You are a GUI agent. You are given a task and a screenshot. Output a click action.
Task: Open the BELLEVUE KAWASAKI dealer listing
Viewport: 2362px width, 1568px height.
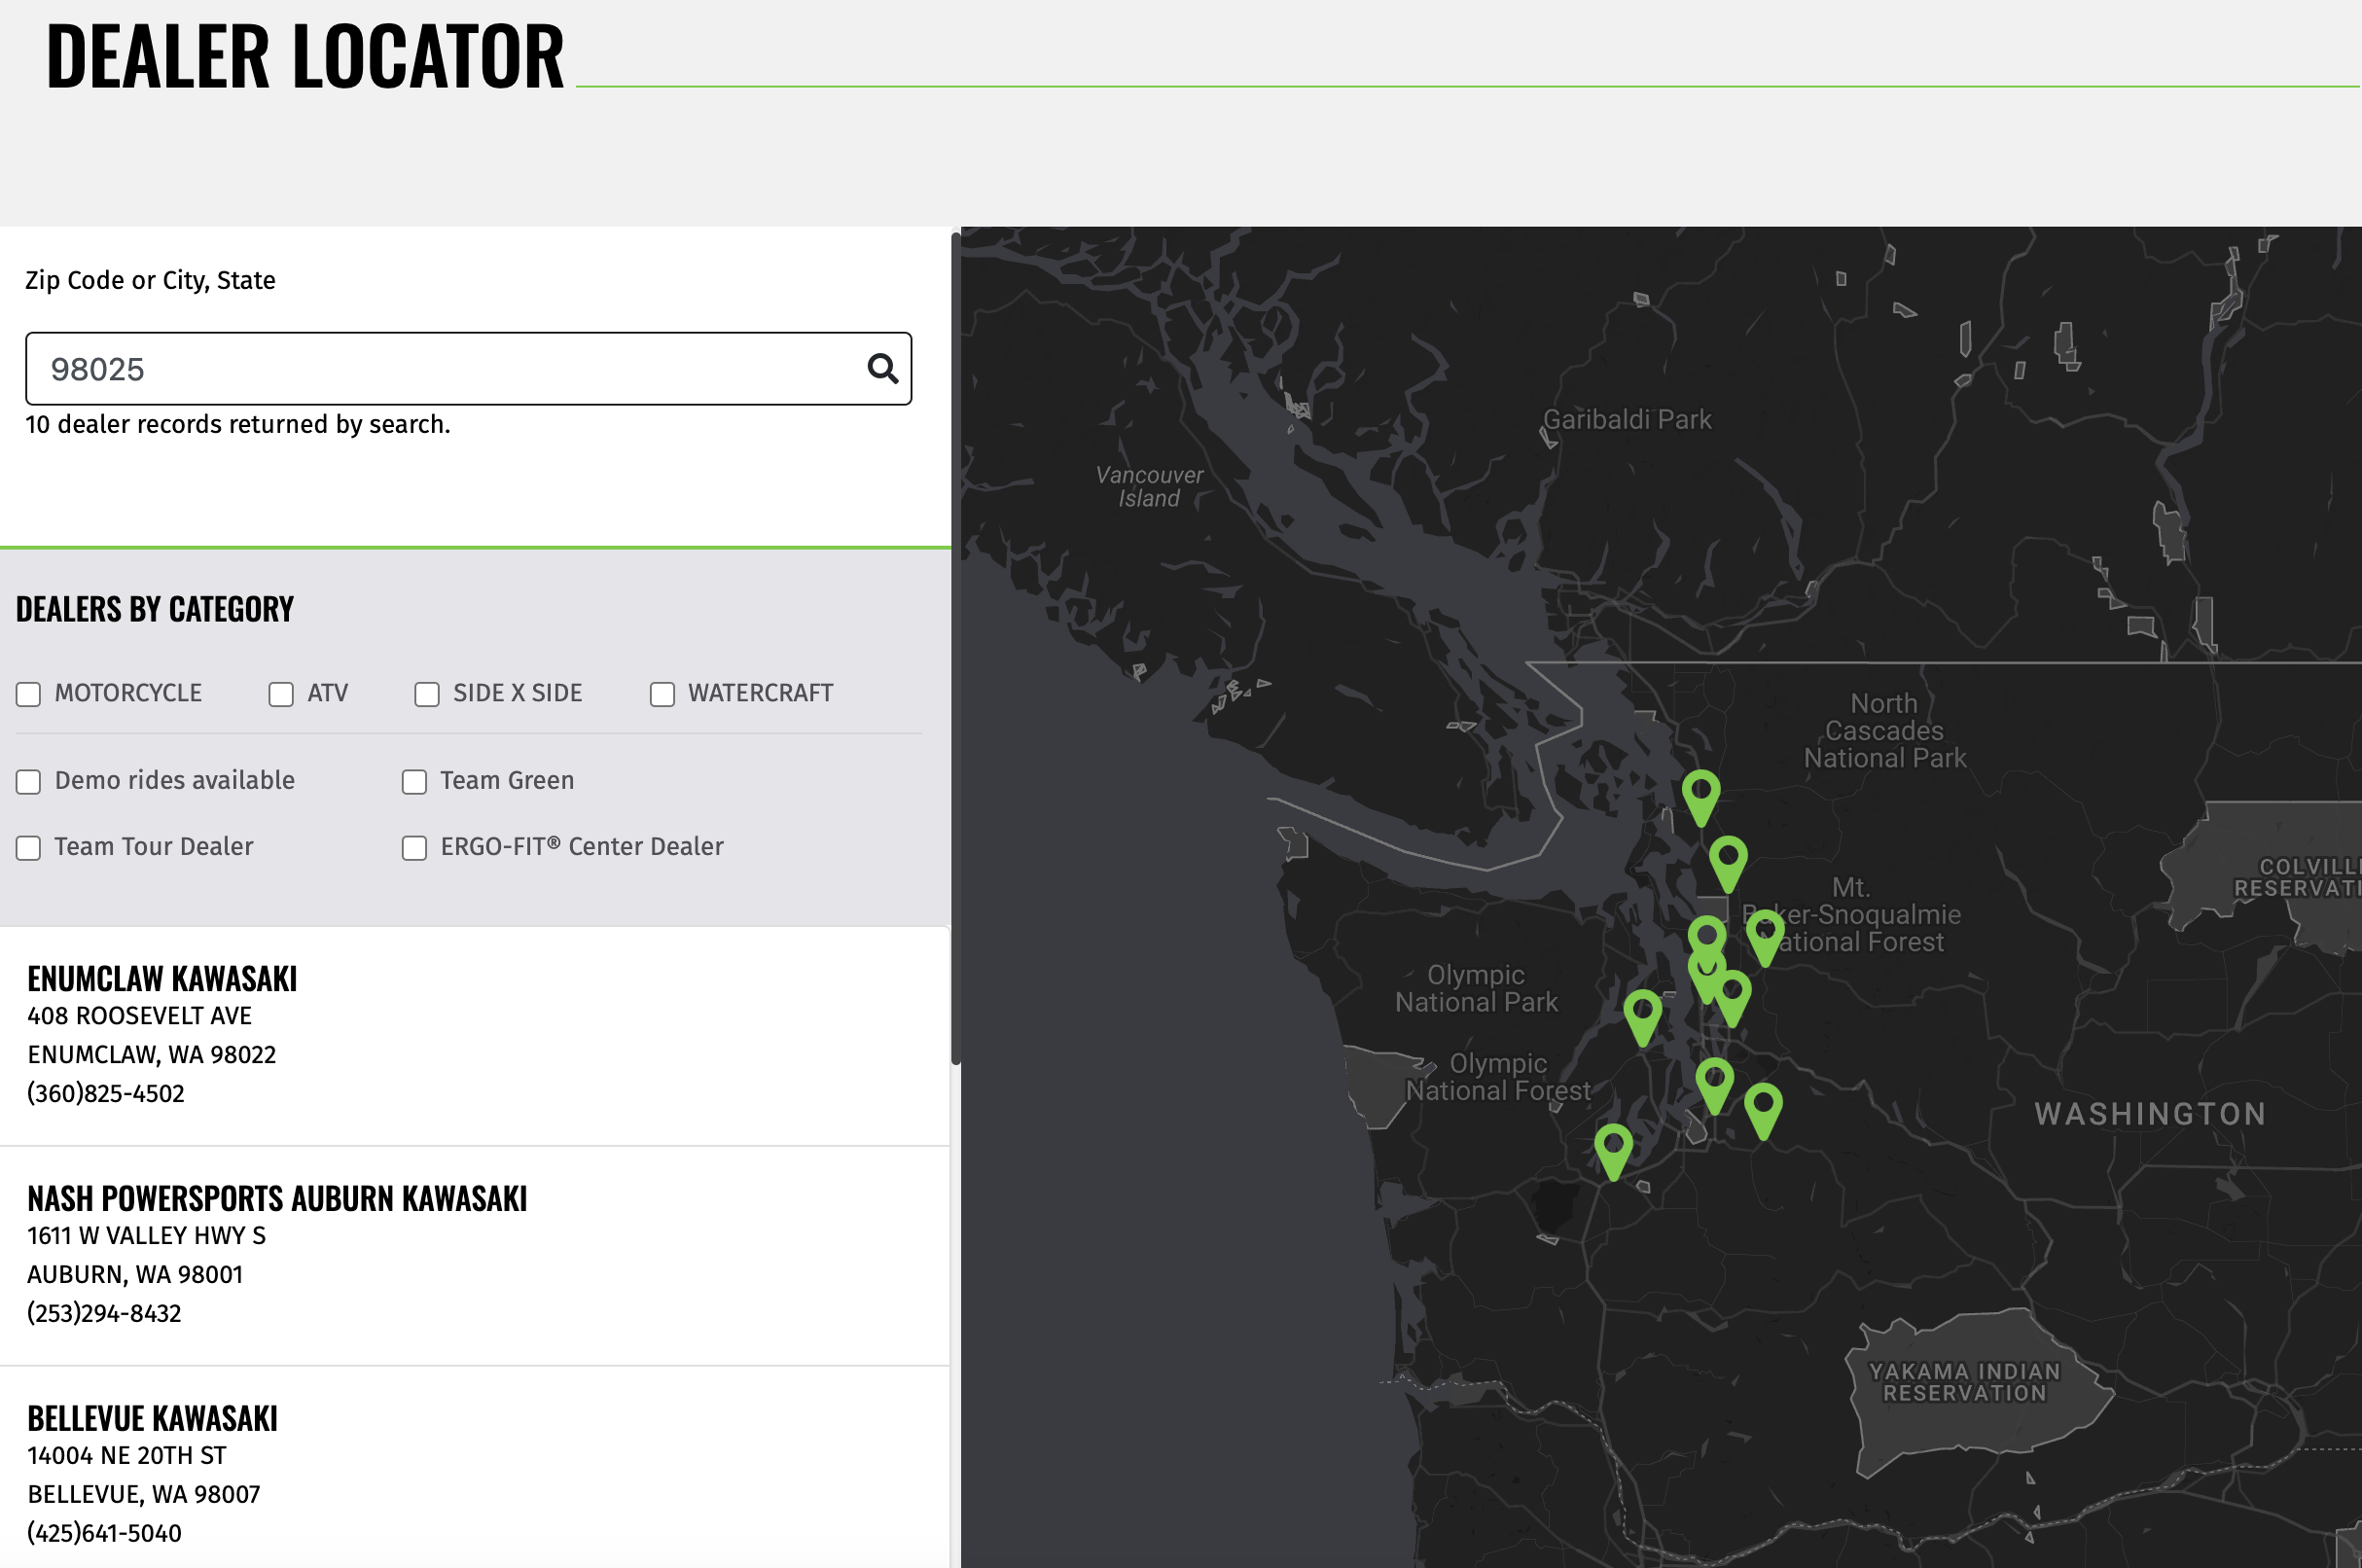[152, 1419]
